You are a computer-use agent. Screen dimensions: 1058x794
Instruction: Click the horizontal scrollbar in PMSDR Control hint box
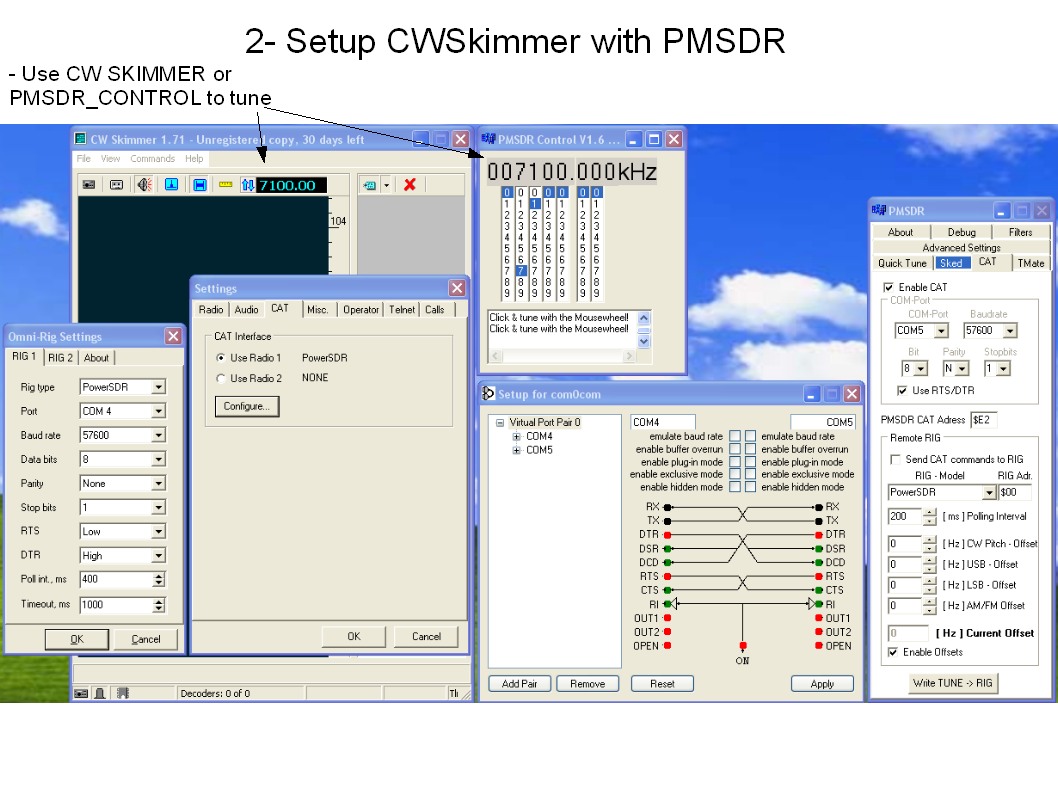point(563,356)
